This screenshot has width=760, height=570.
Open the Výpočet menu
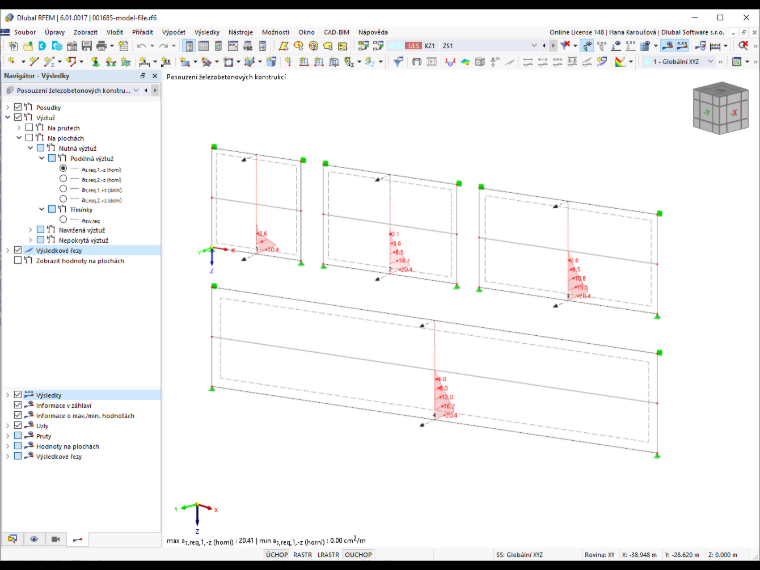(x=174, y=32)
